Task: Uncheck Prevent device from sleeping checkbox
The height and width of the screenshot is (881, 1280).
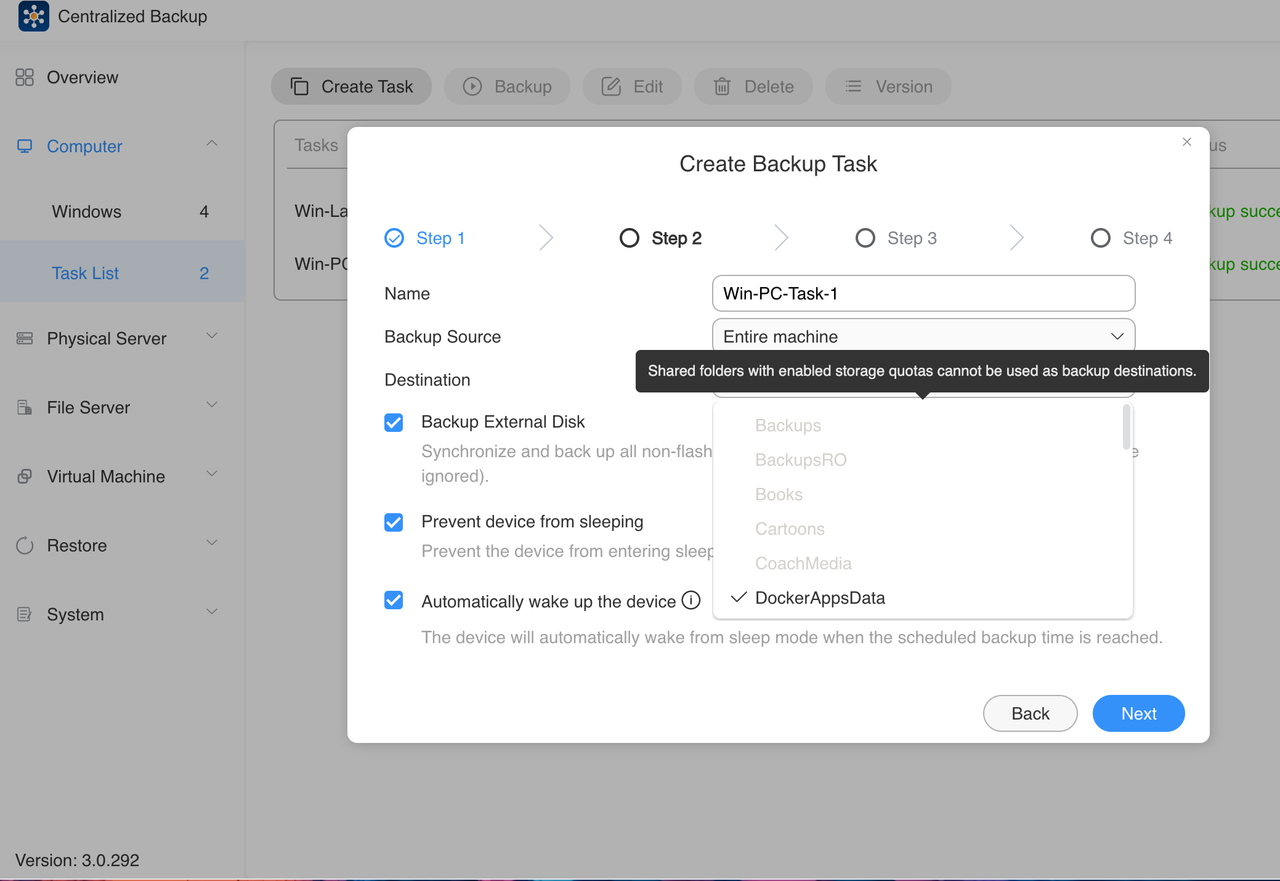Action: (394, 522)
